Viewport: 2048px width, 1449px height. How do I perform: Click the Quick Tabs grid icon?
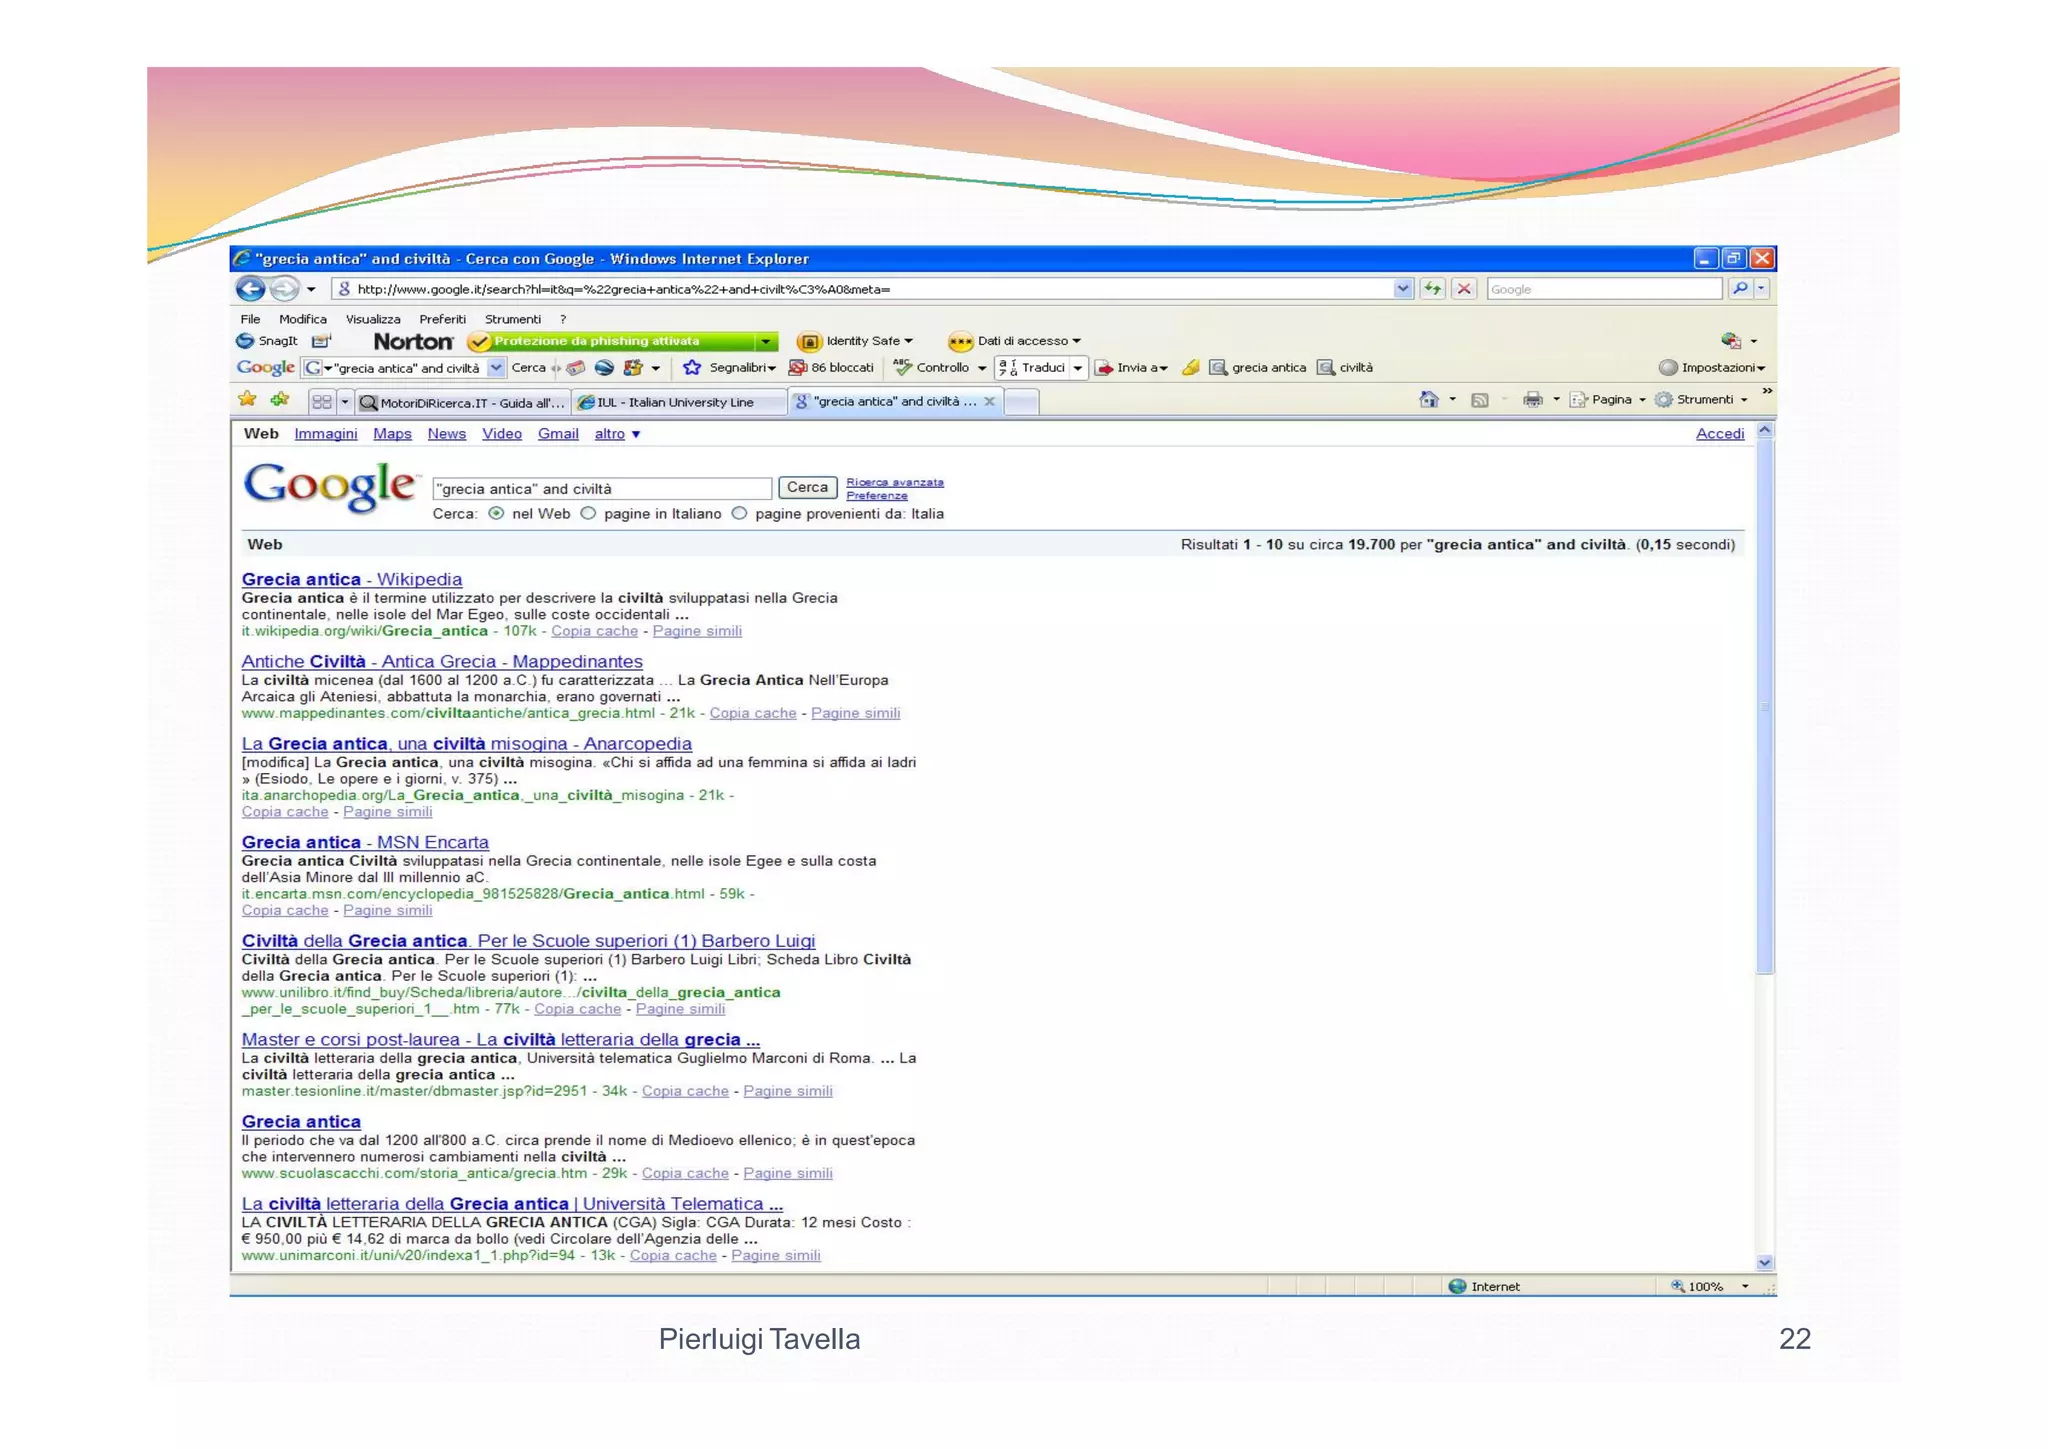coord(321,402)
